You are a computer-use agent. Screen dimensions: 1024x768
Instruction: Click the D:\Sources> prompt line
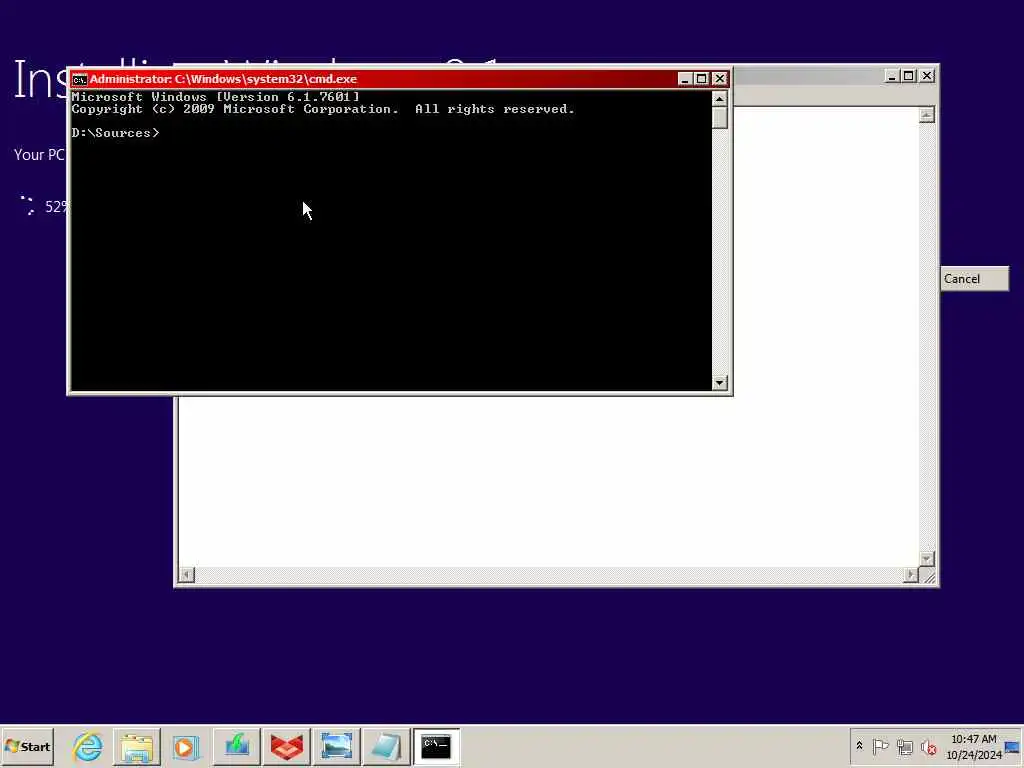[x=116, y=133]
